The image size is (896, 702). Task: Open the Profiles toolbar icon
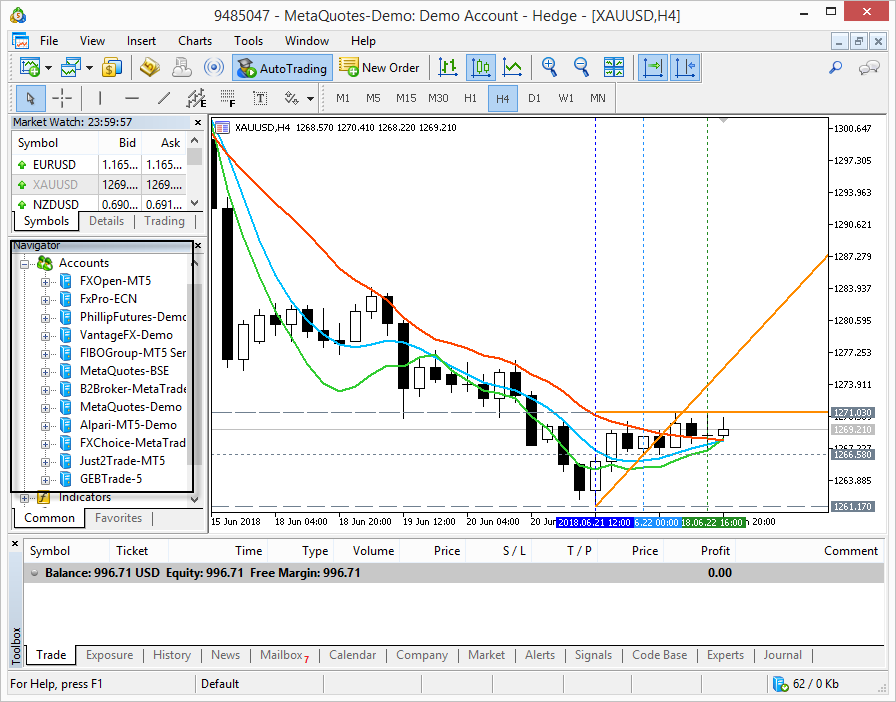click(x=70, y=68)
